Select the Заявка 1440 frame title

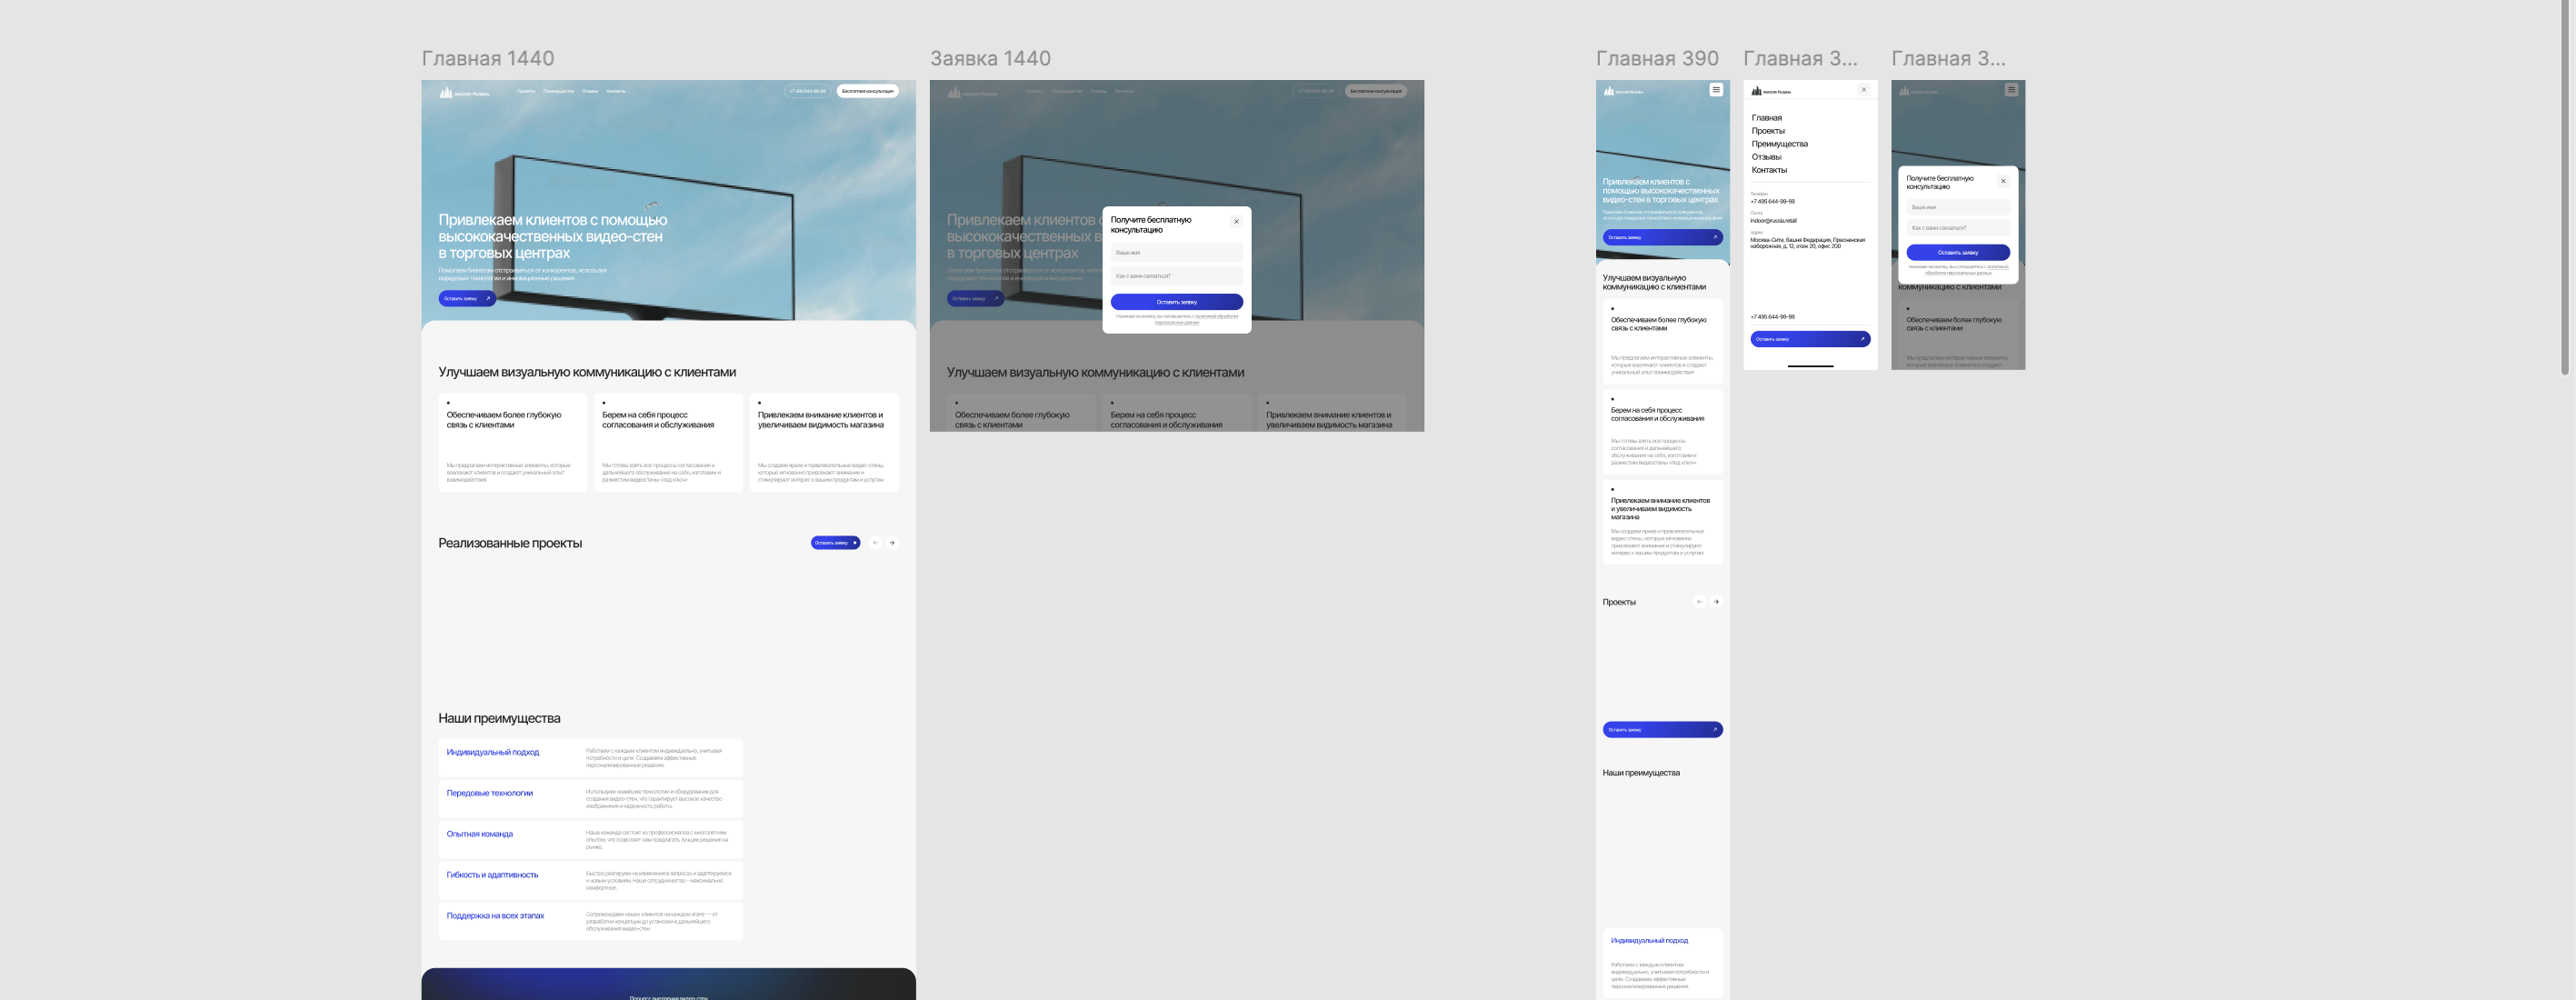click(990, 59)
